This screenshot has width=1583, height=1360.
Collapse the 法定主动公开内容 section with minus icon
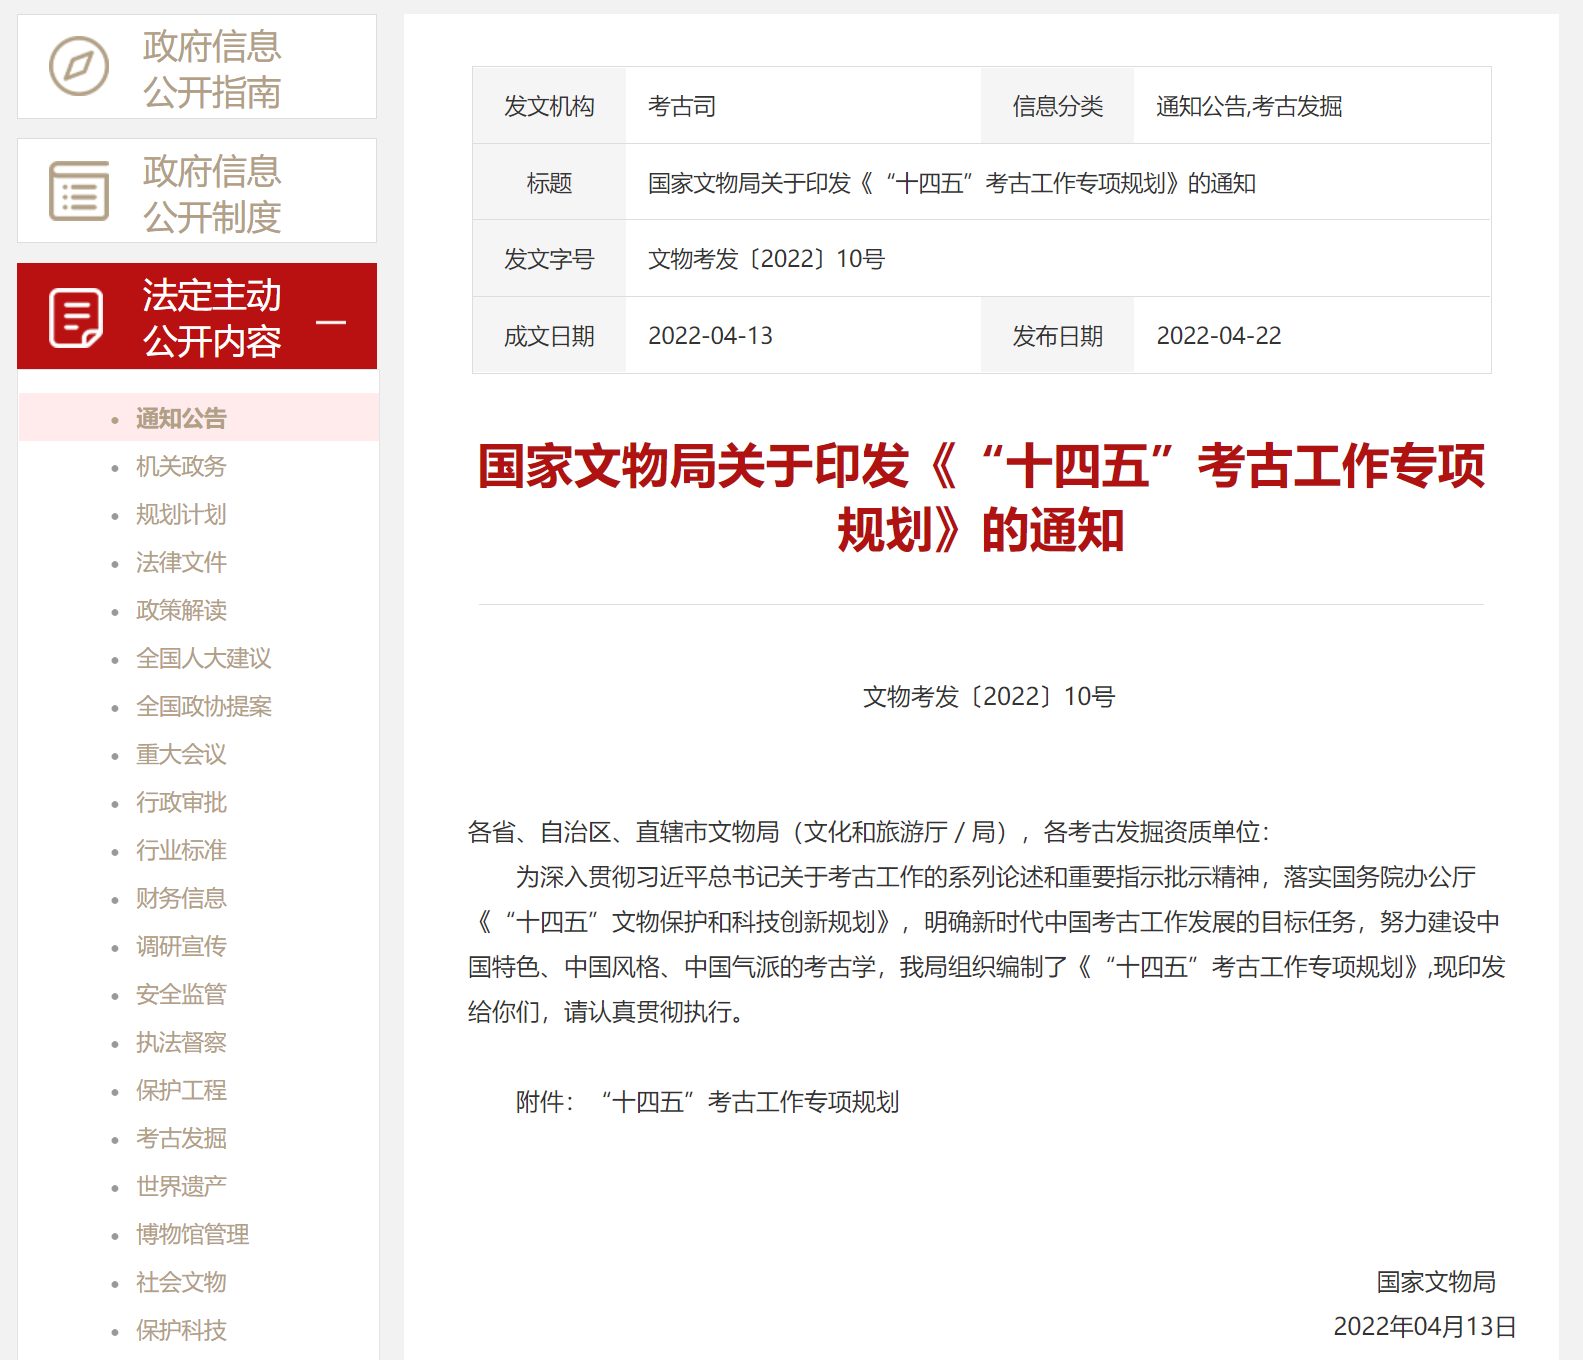click(x=331, y=322)
